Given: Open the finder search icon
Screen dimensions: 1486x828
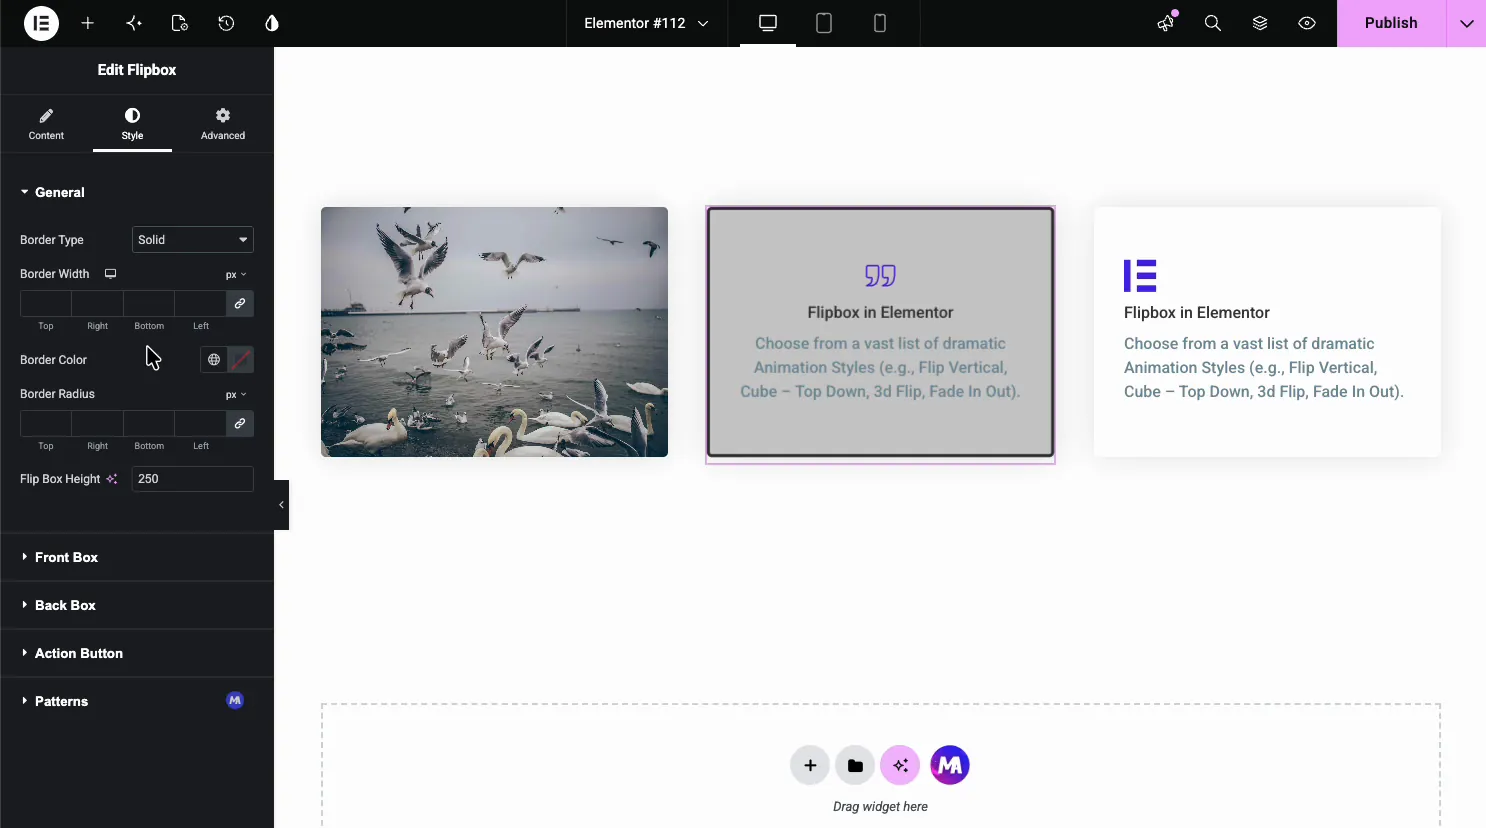Looking at the screenshot, I should click(1213, 23).
